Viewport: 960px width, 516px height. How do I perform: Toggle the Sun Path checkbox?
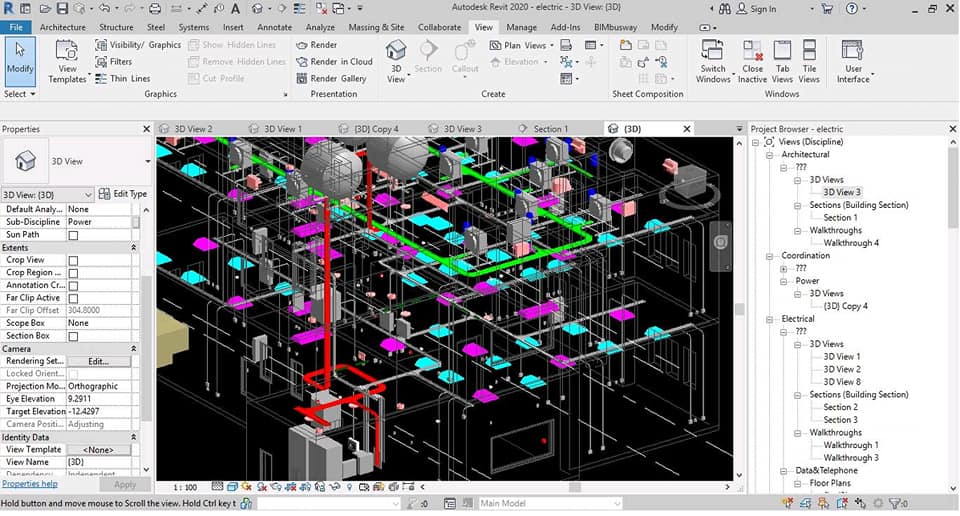point(73,235)
